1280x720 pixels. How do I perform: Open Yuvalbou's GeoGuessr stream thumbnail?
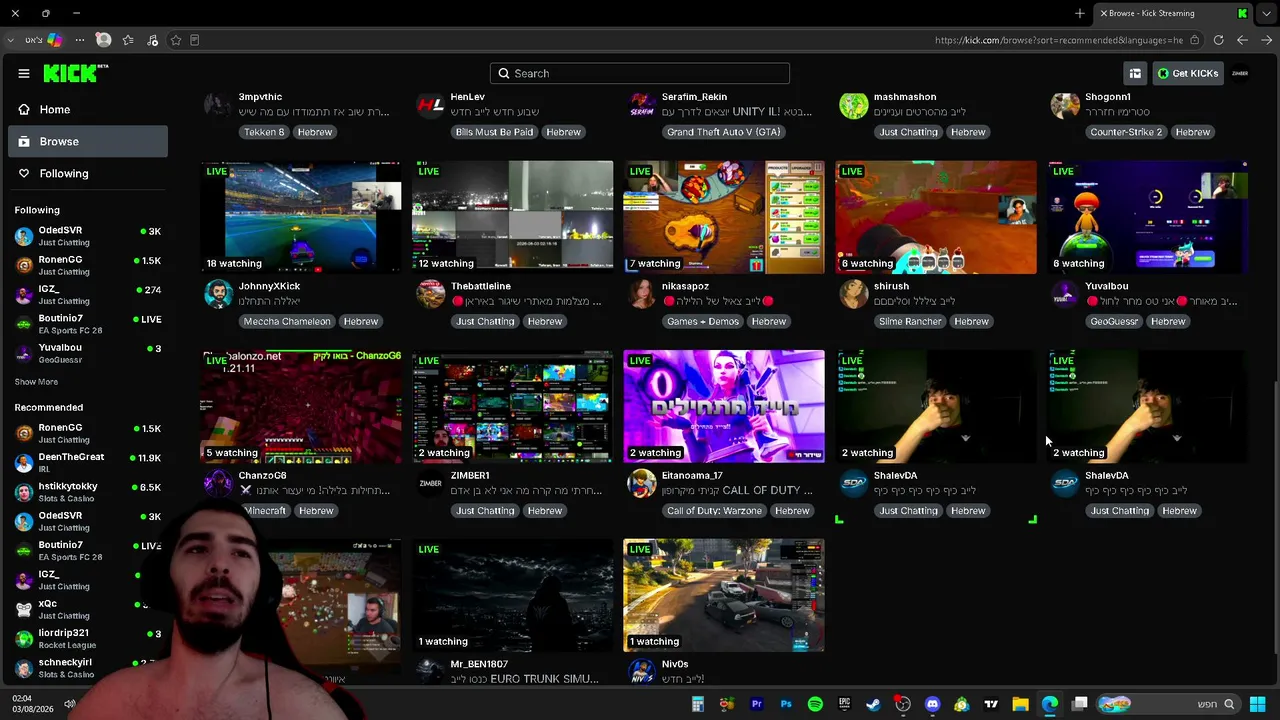point(1148,217)
